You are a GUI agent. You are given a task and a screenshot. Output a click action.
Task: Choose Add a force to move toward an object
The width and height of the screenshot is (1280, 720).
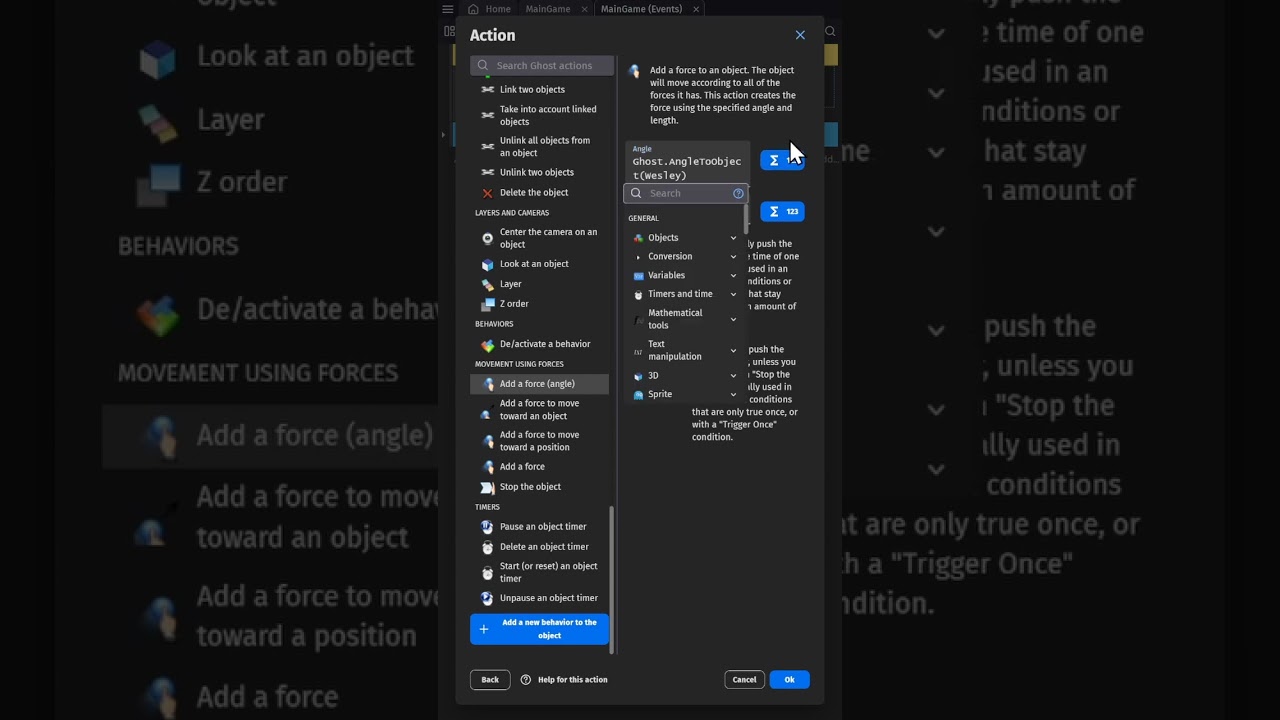click(539, 410)
